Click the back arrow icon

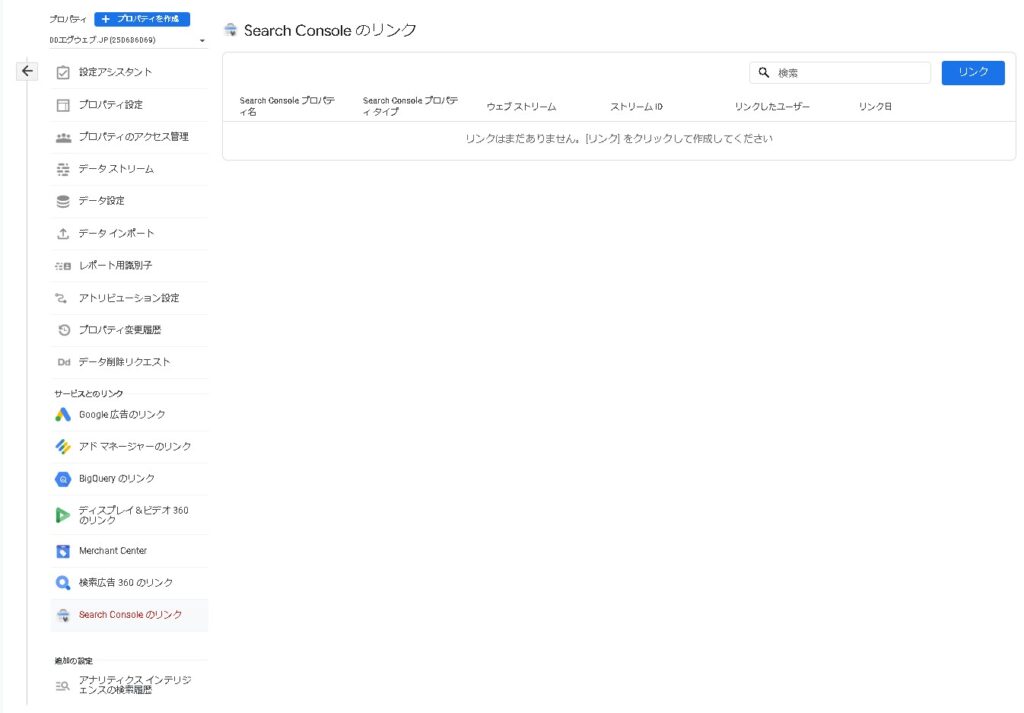[x=28, y=71]
